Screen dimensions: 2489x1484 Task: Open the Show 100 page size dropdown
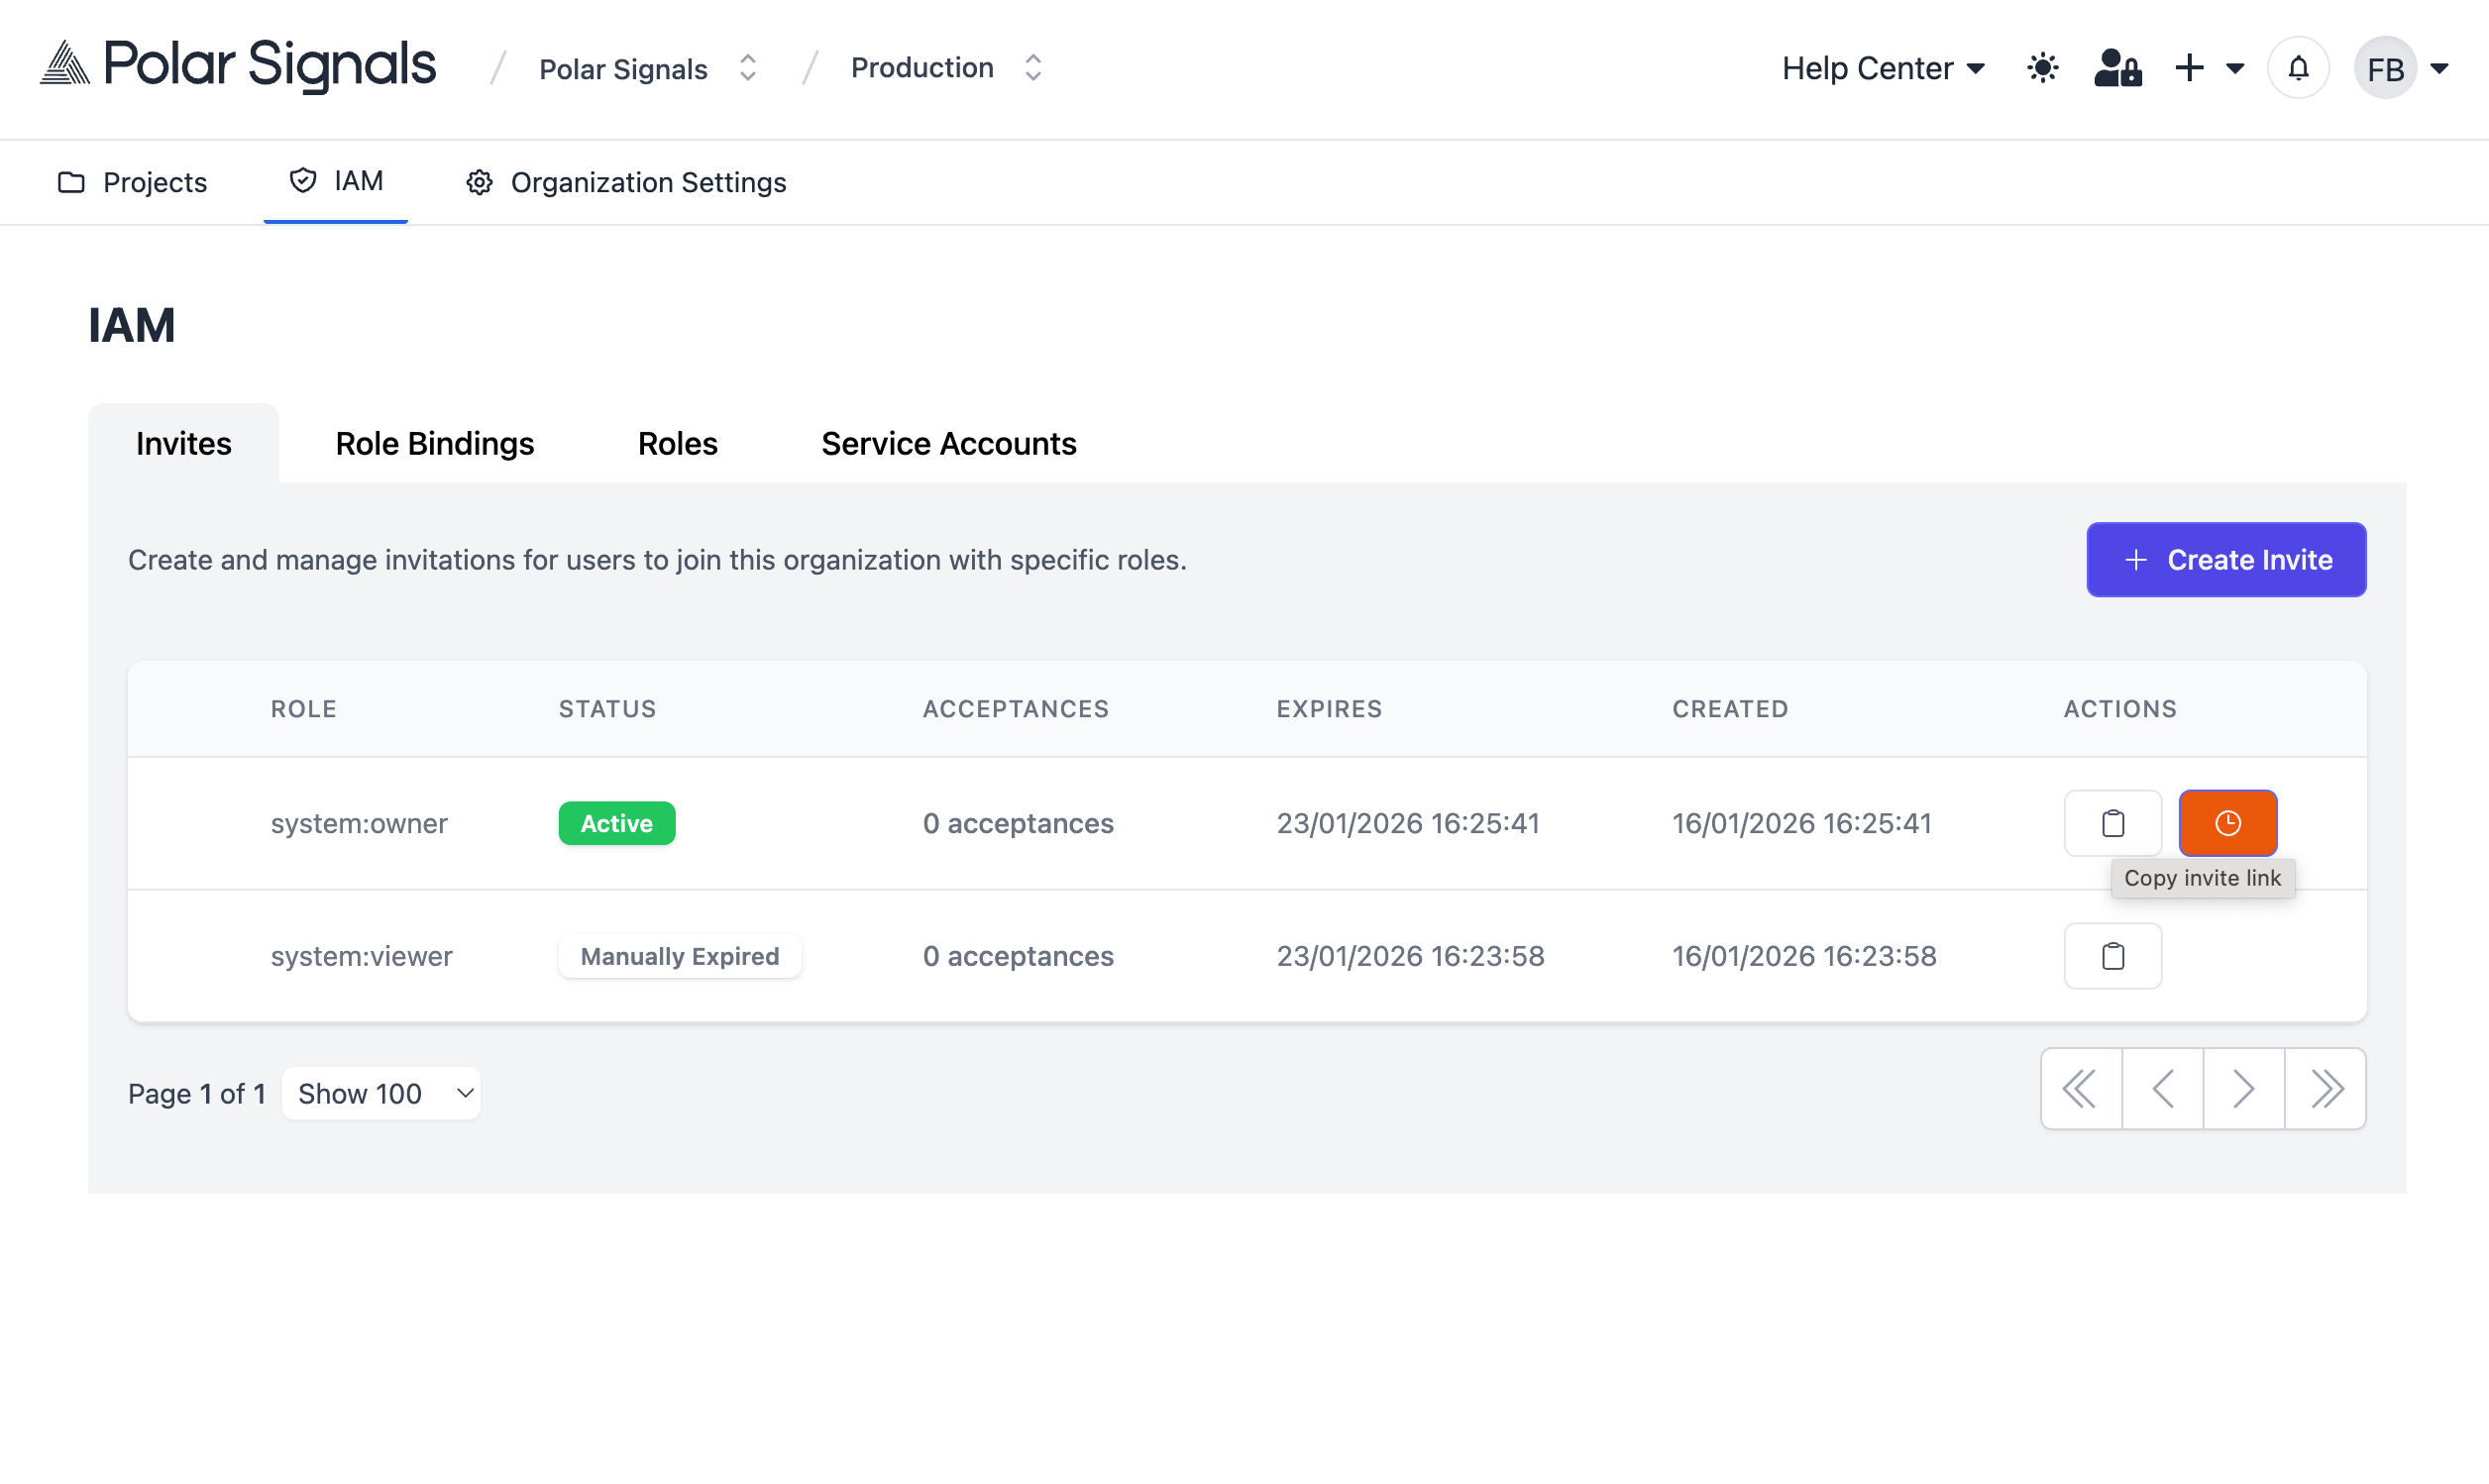point(381,1092)
